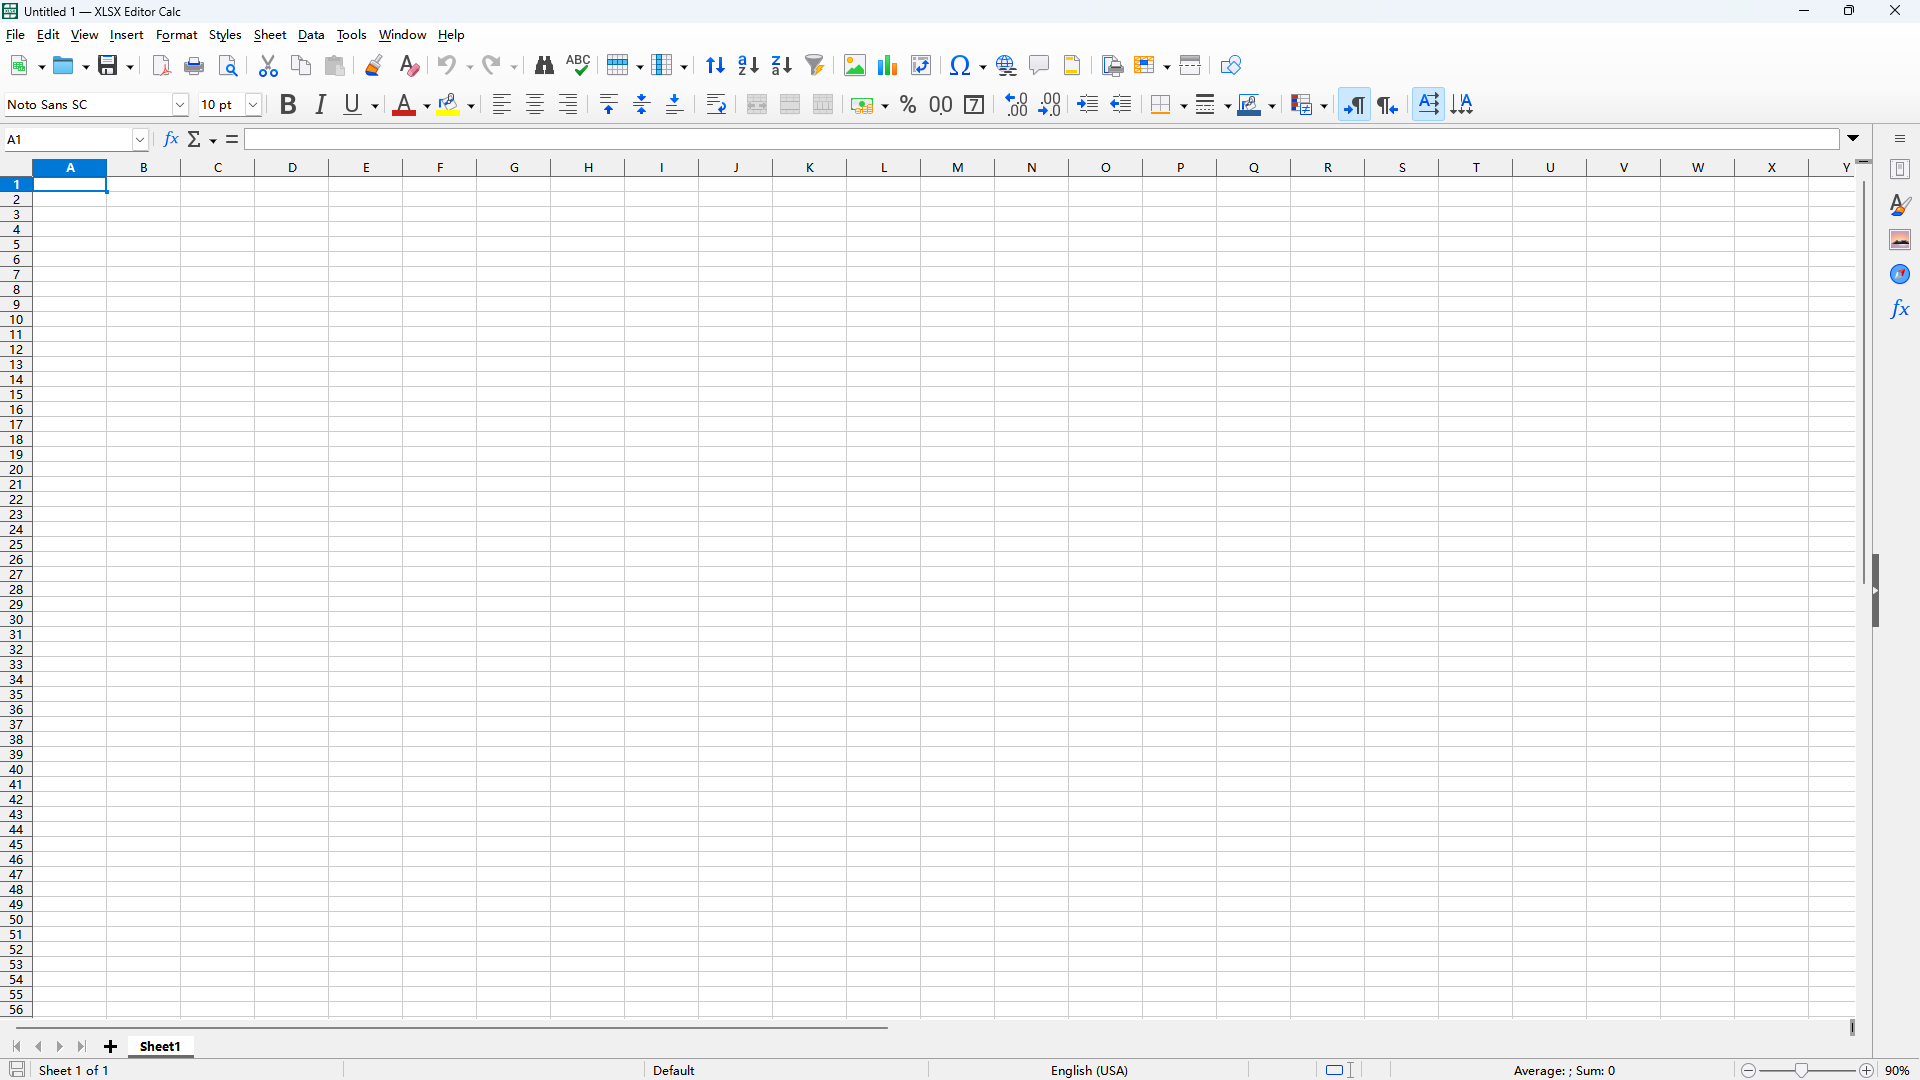Add a decimal place icon
This screenshot has height=1080, width=1920.
[1016, 105]
